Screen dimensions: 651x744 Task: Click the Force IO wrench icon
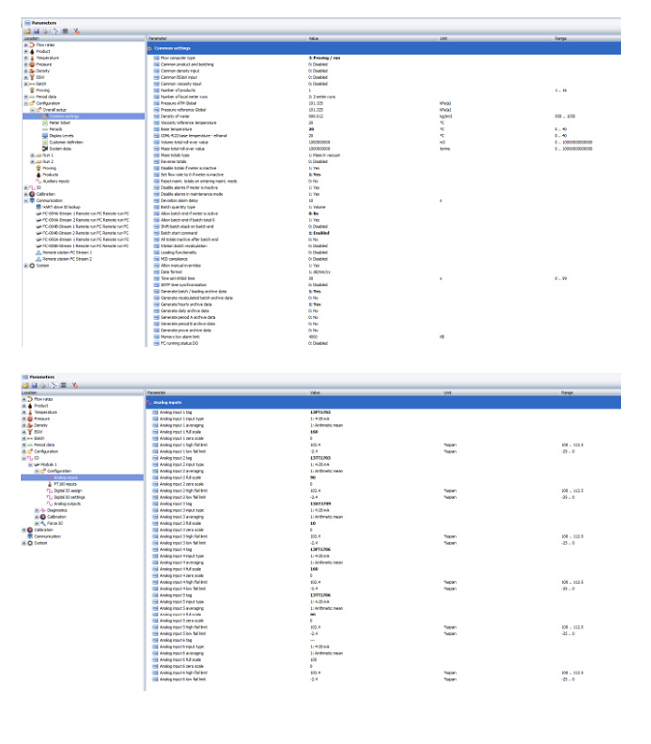coord(43,523)
